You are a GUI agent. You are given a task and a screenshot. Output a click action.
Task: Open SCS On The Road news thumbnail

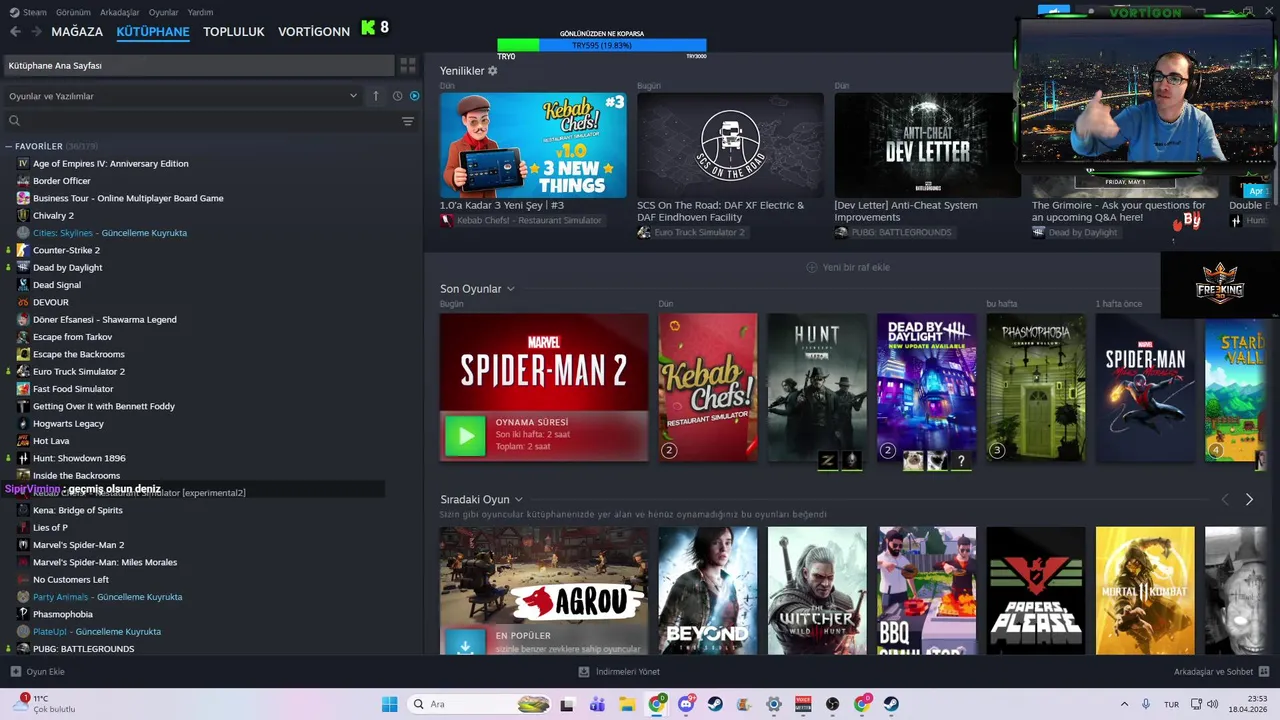pyautogui.click(x=730, y=145)
